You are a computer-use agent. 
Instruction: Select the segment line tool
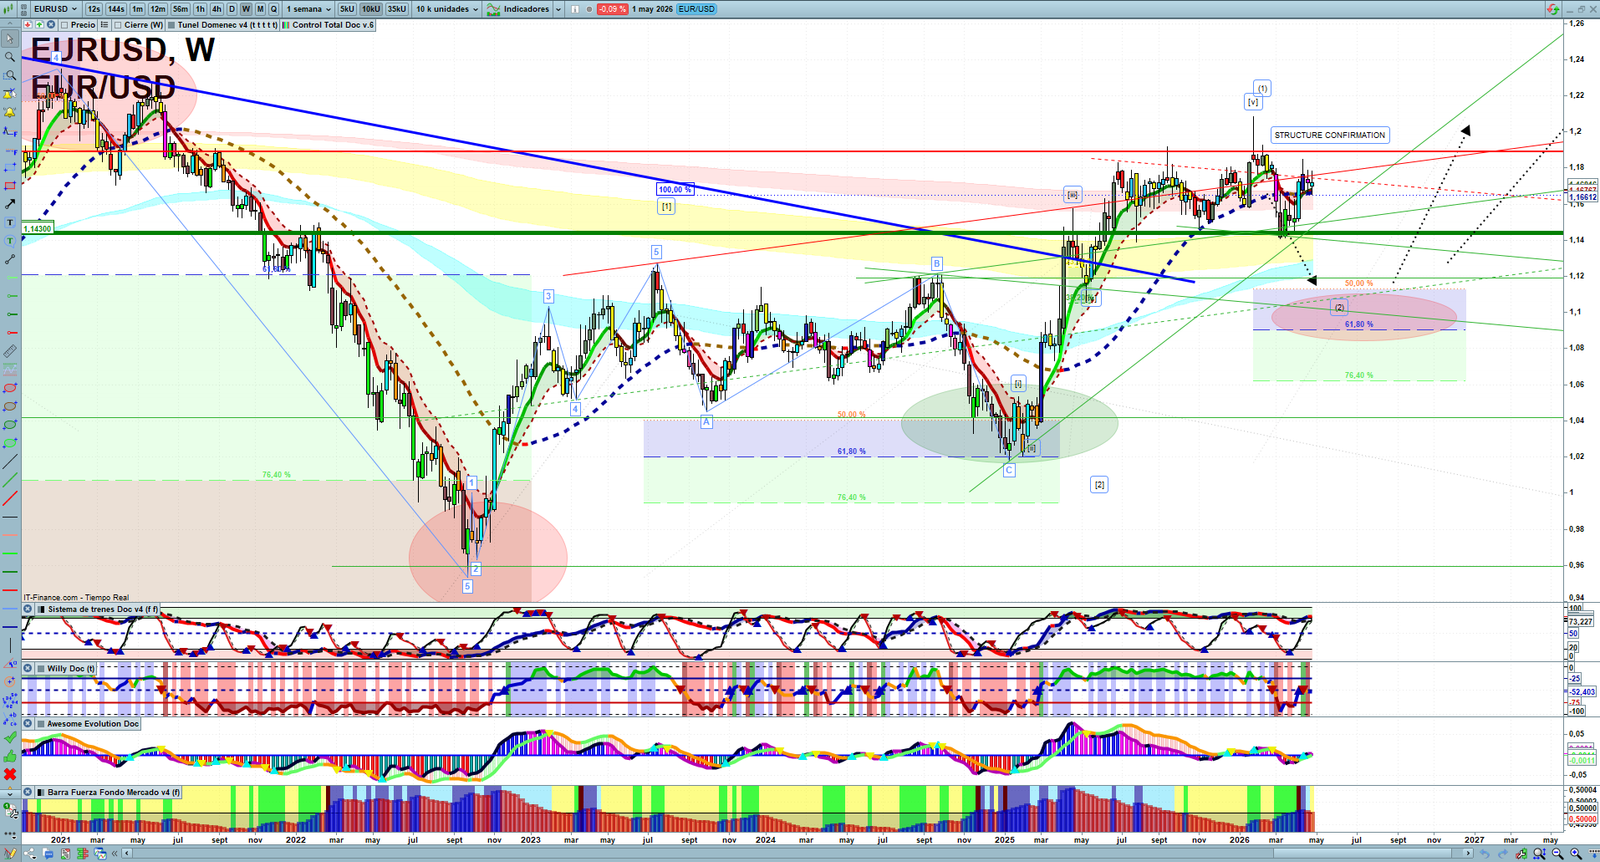click(x=9, y=259)
